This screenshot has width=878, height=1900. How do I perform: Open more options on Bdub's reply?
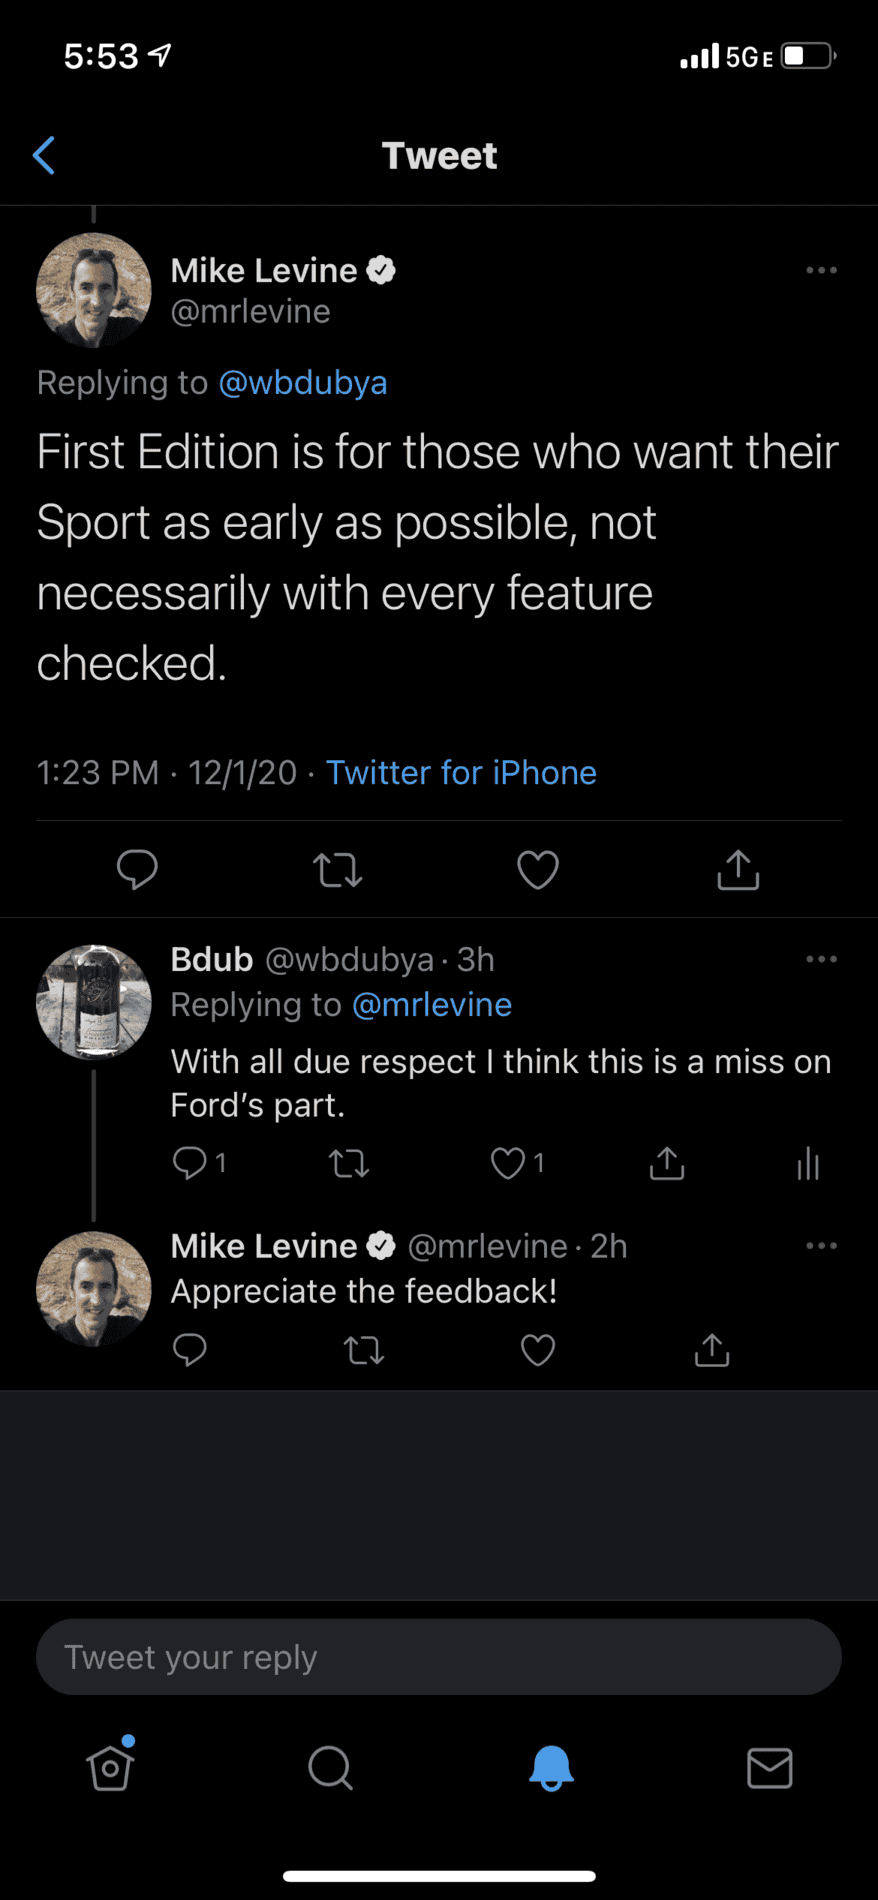[x=821, y=959]
